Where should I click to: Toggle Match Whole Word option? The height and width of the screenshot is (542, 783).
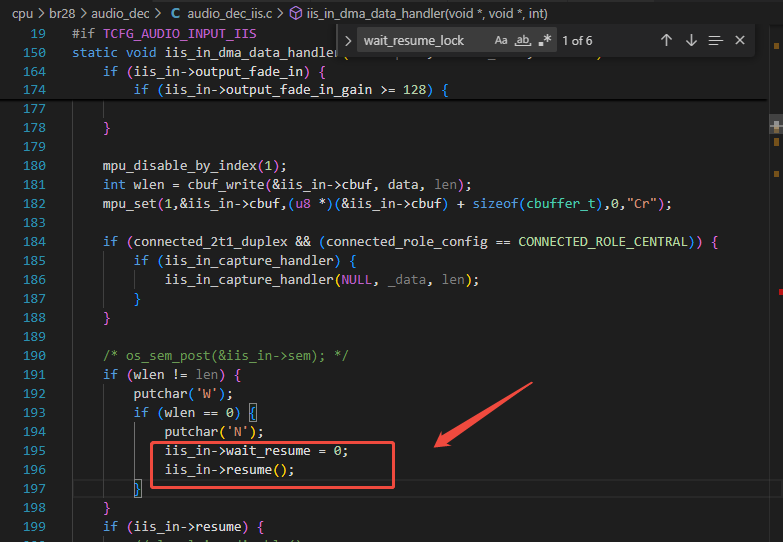523,40
